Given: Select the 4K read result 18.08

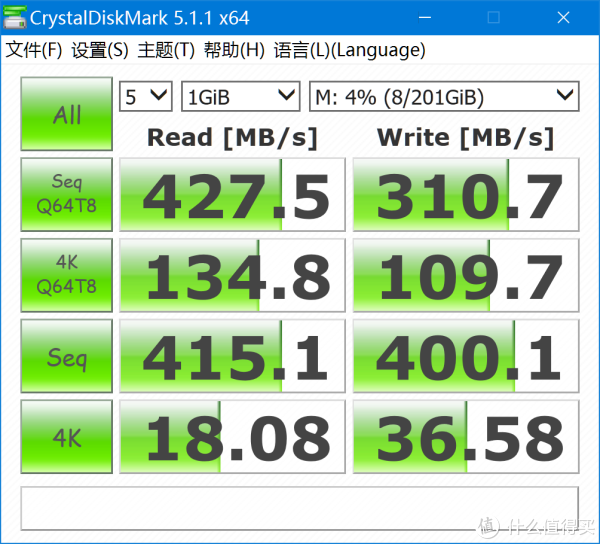Looking at the screenshot, I should (x=232, y=437).
